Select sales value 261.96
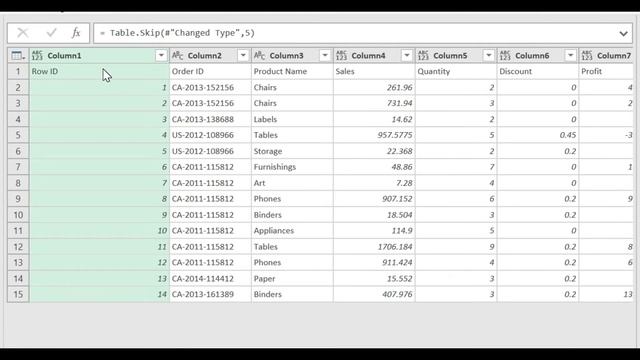 click(x=374, y=87)
